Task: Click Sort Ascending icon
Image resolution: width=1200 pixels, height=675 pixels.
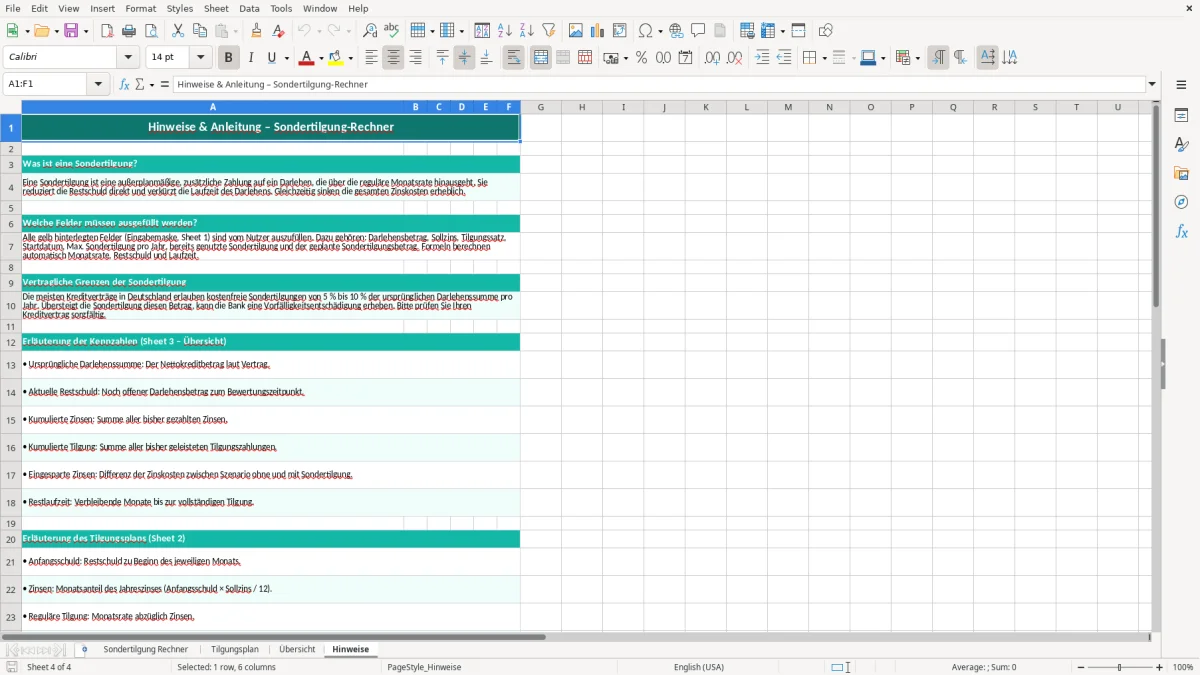Action: click(505, 31)
